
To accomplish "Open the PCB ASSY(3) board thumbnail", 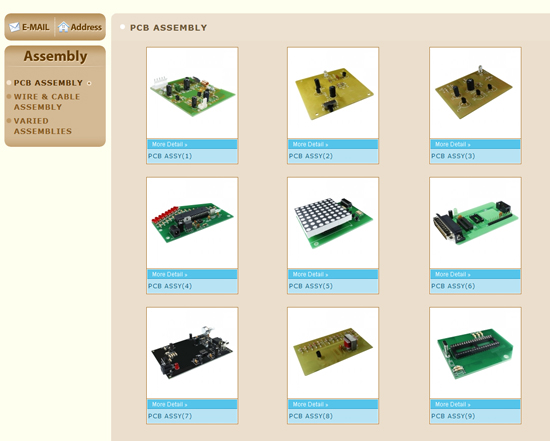I will (x=475, y=93).
